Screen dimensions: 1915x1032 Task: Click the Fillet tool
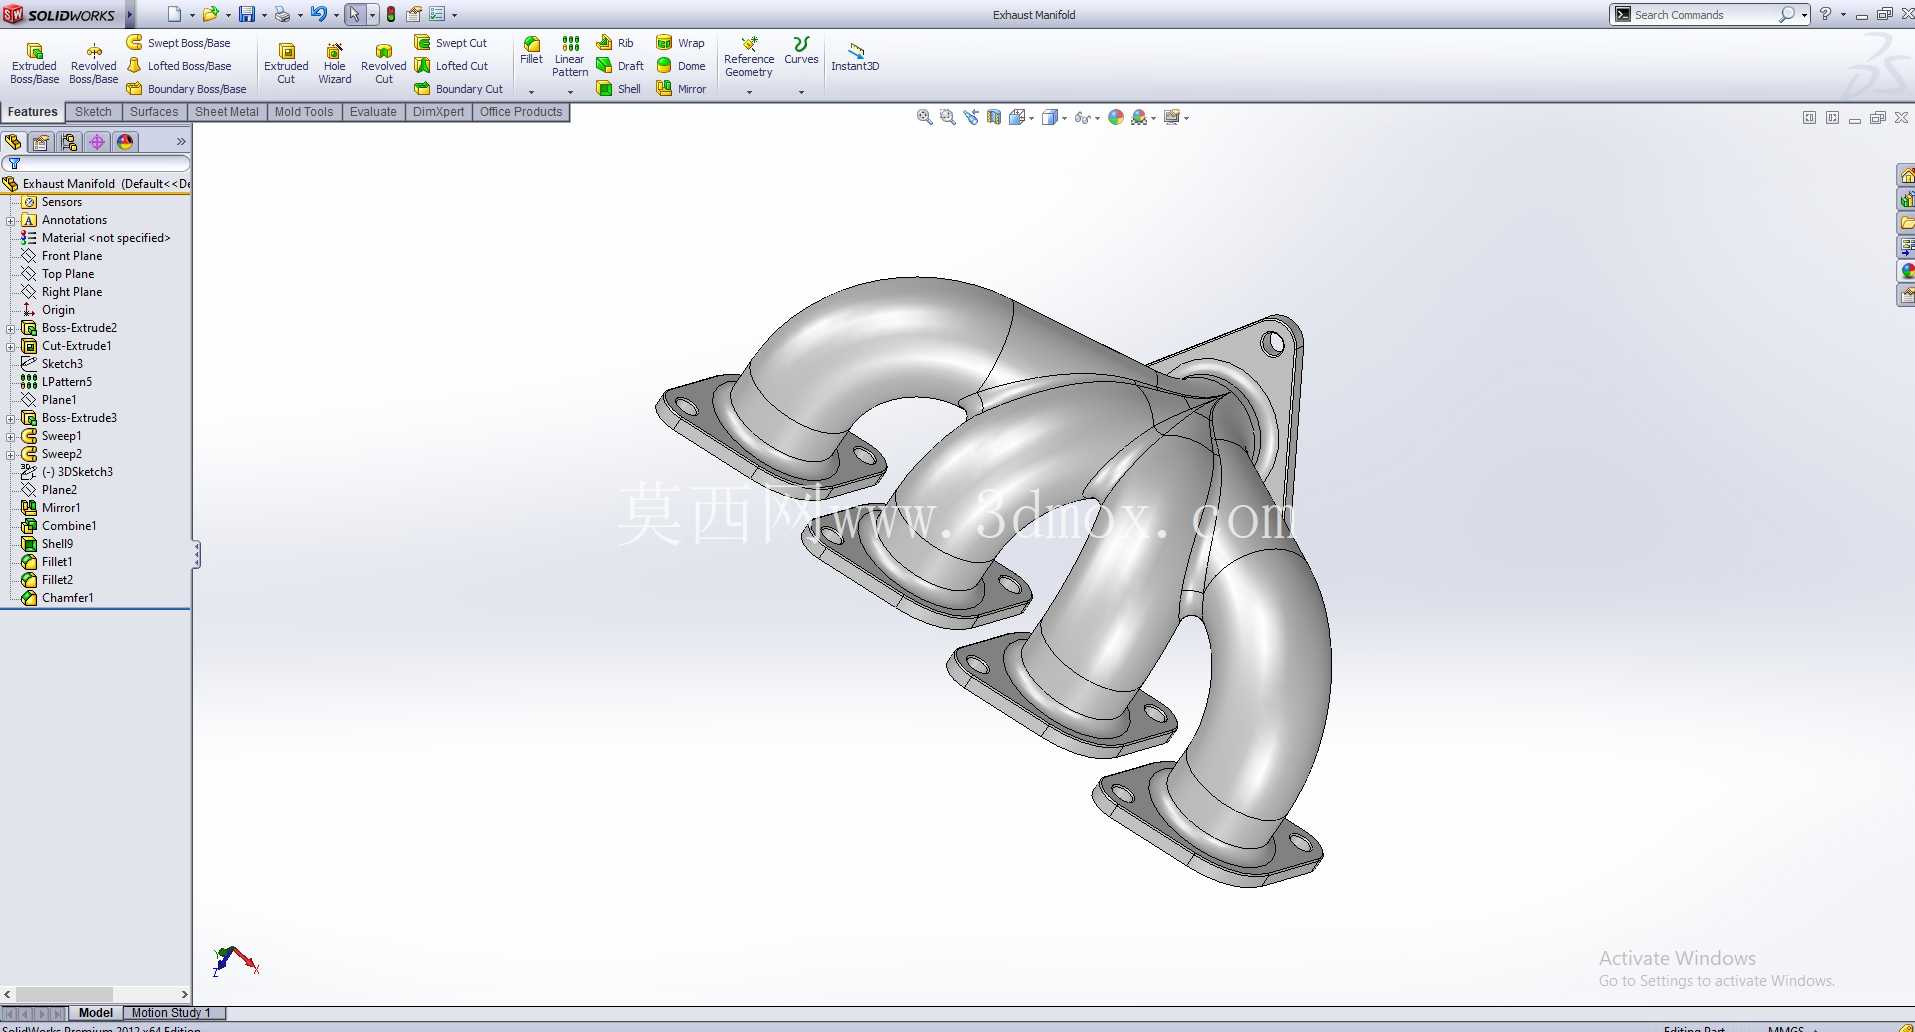click(x=531, y=51)
